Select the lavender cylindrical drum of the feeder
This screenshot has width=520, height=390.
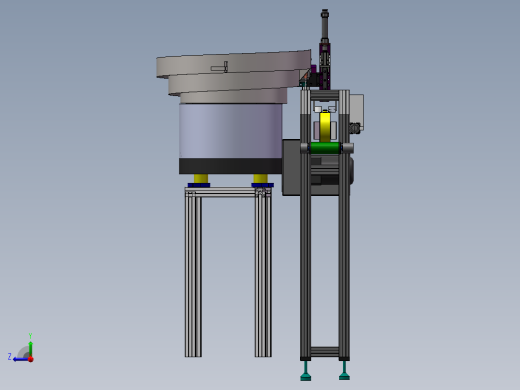tap(231, 131)
